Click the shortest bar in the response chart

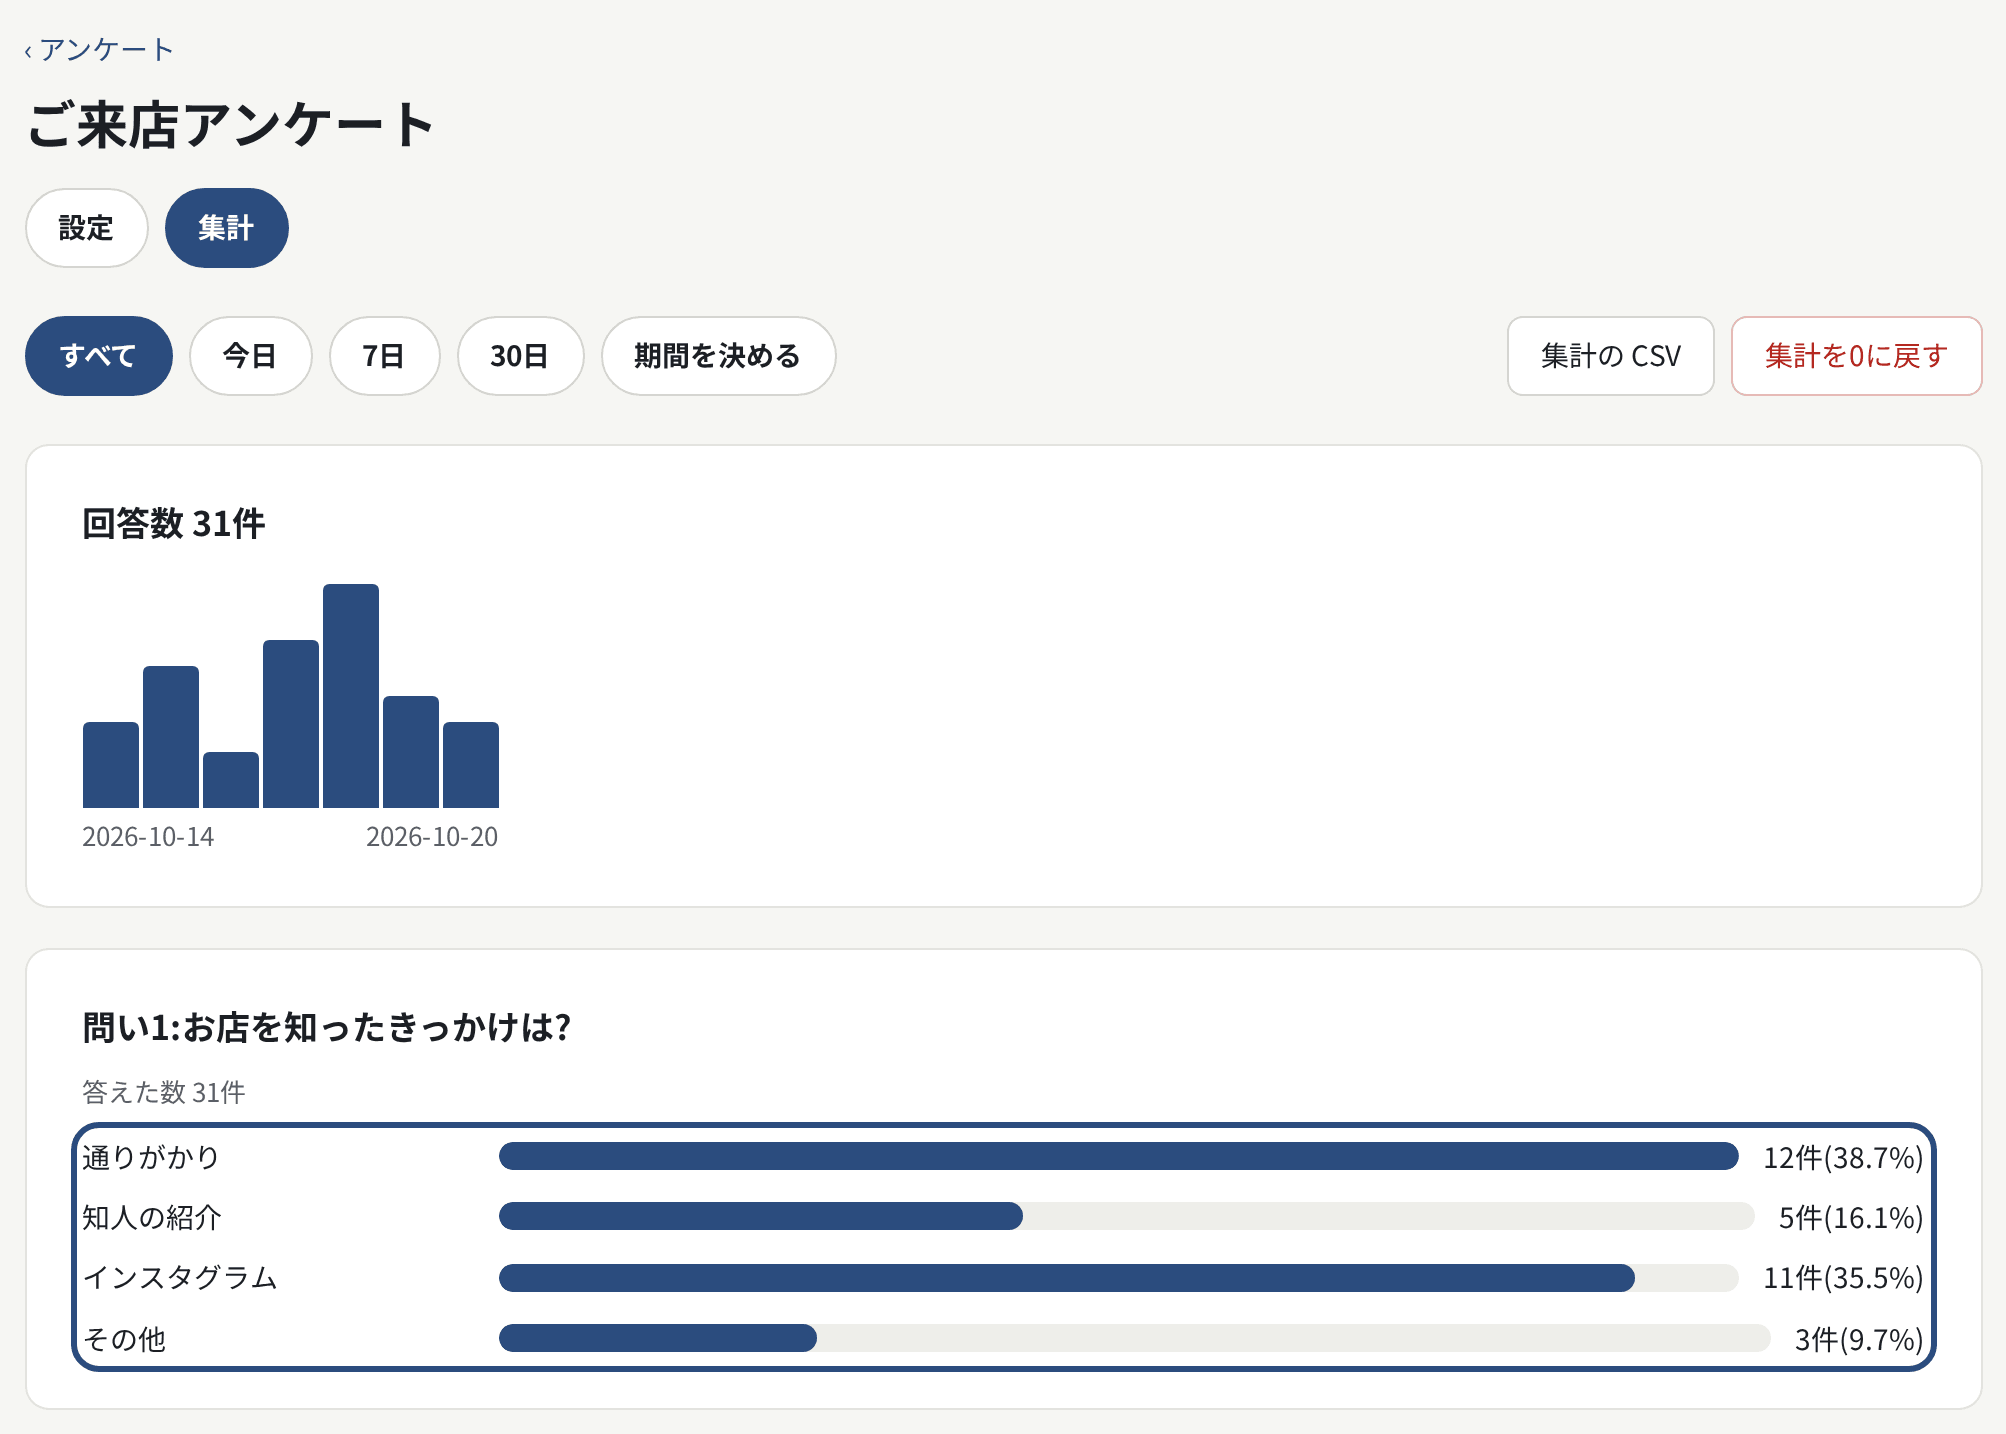[231, 780]
